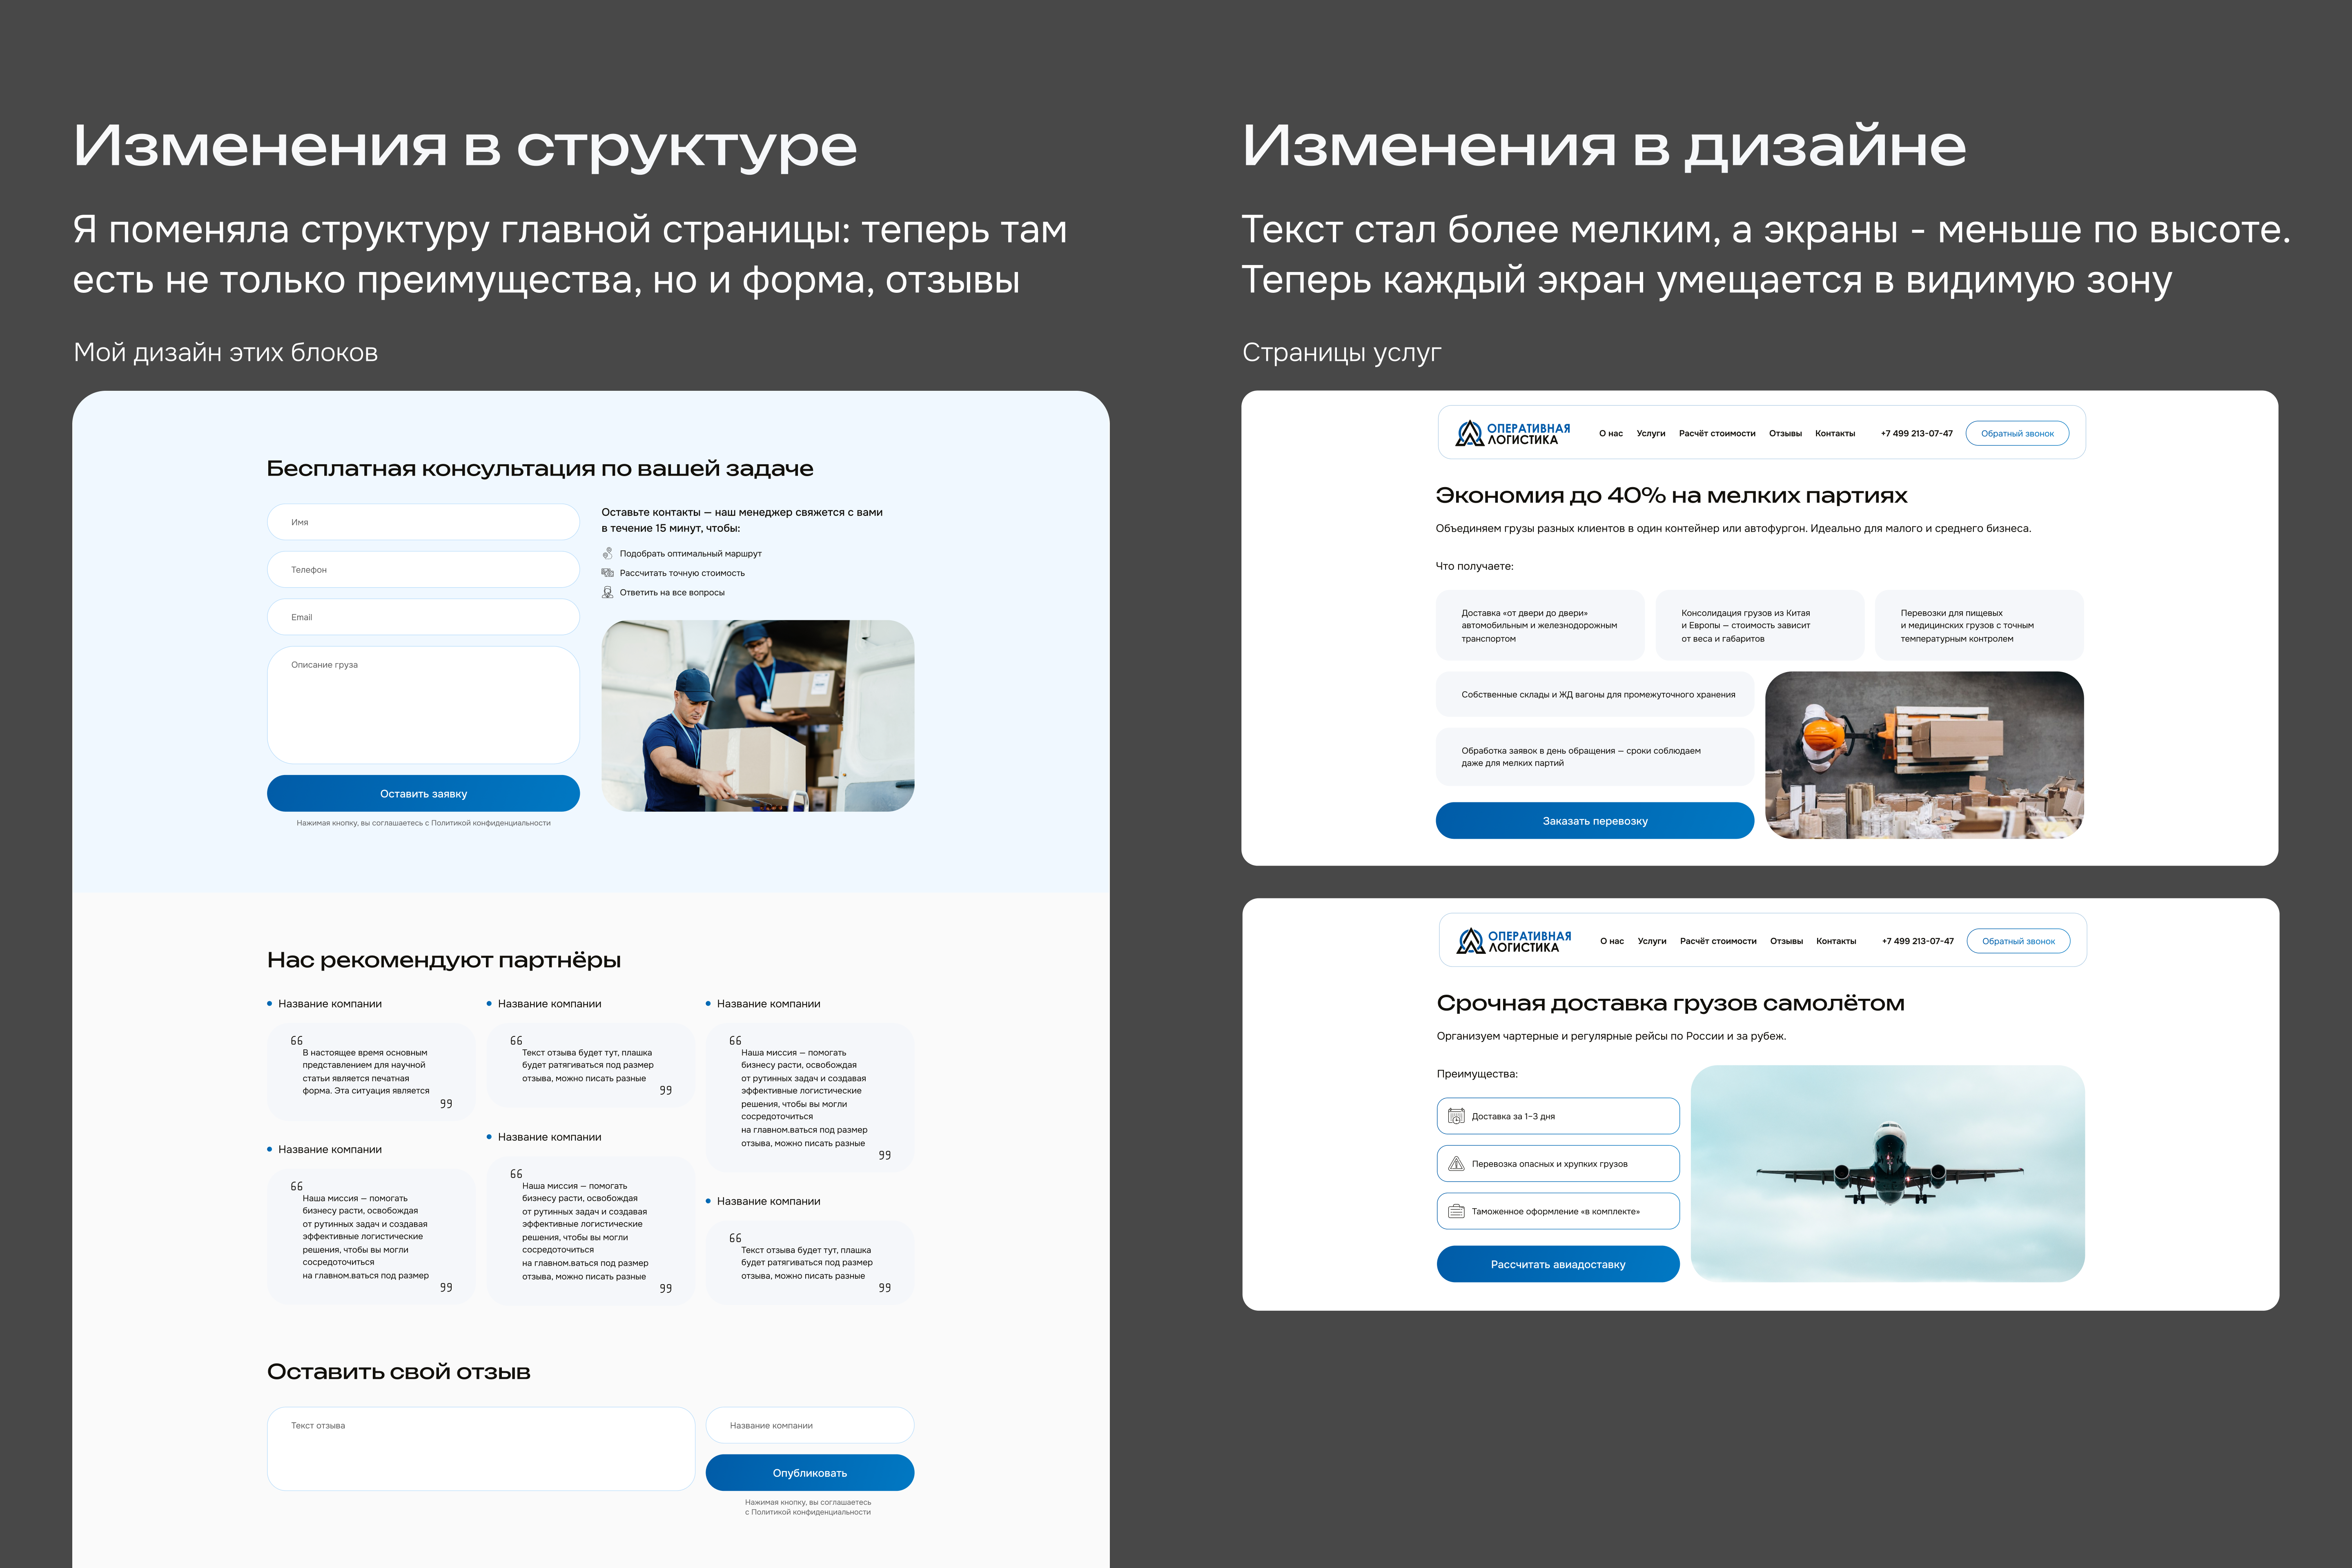The image size is (2352, 1568).
Task: Click Обратный звонок on the Срочная доставка page
Action: click(2018, 941)
